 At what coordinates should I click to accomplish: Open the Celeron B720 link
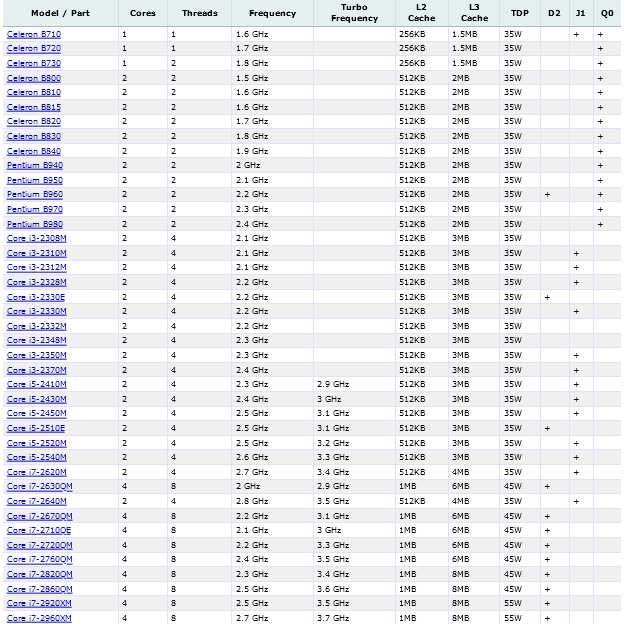click(x=34, y=48)
